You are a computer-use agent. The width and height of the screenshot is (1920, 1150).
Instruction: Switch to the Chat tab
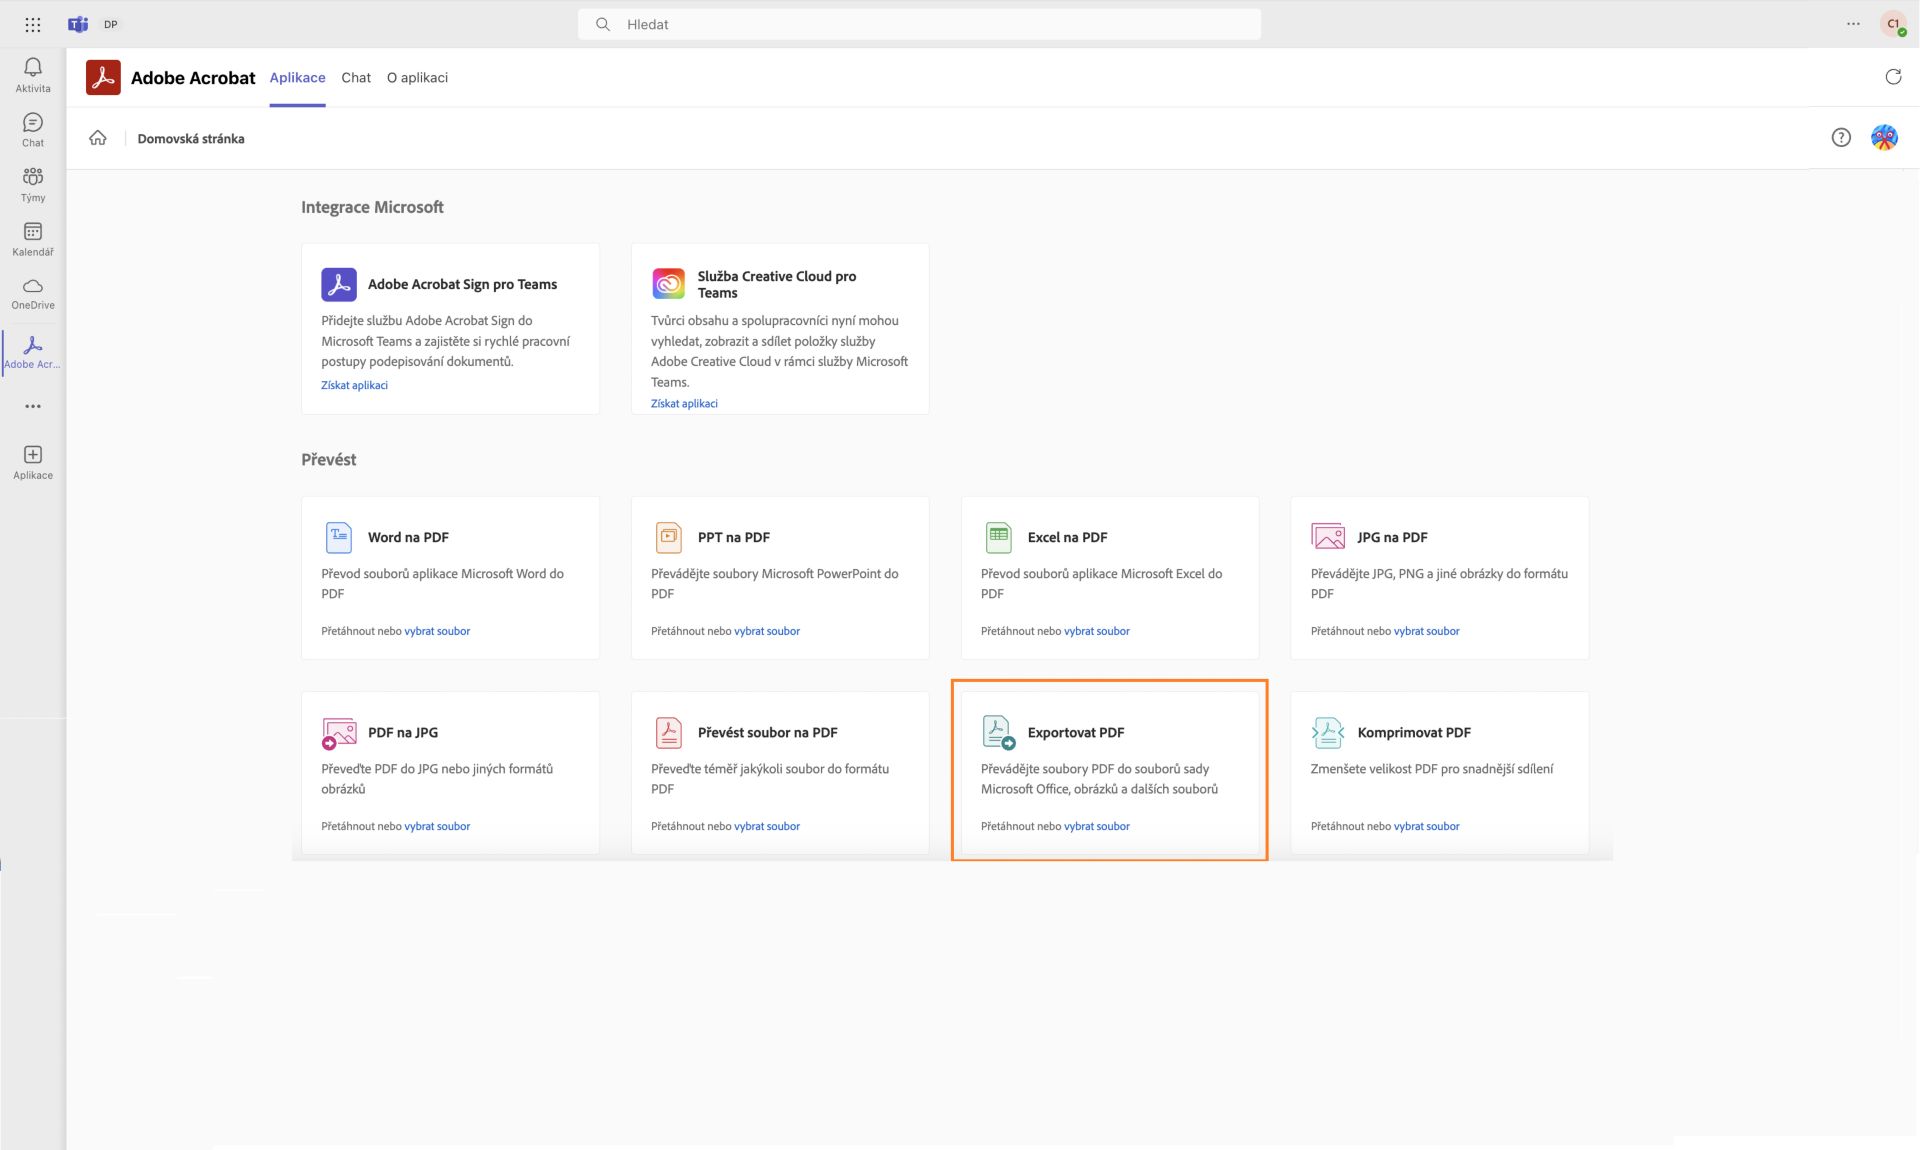(x=356, y=77)
